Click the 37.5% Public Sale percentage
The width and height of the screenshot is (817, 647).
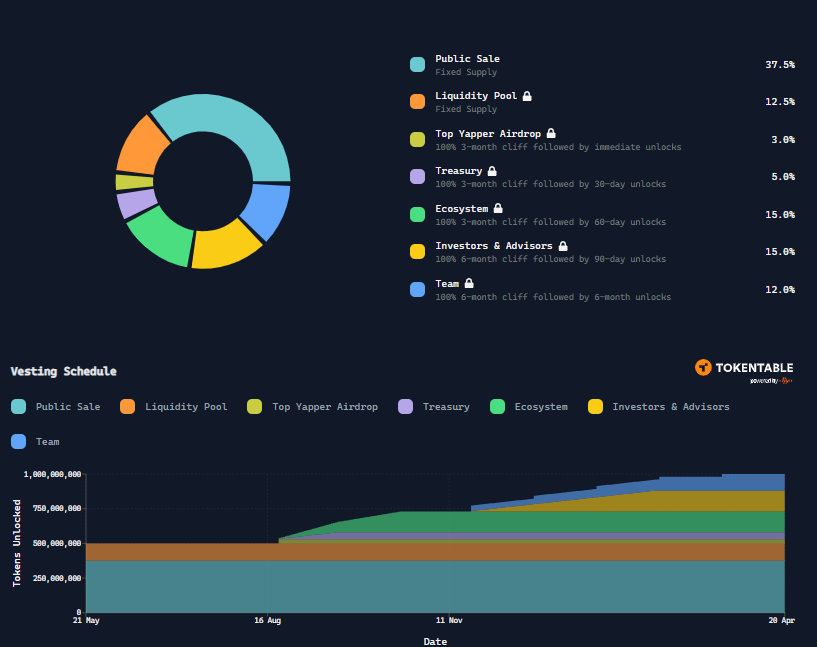780,65
